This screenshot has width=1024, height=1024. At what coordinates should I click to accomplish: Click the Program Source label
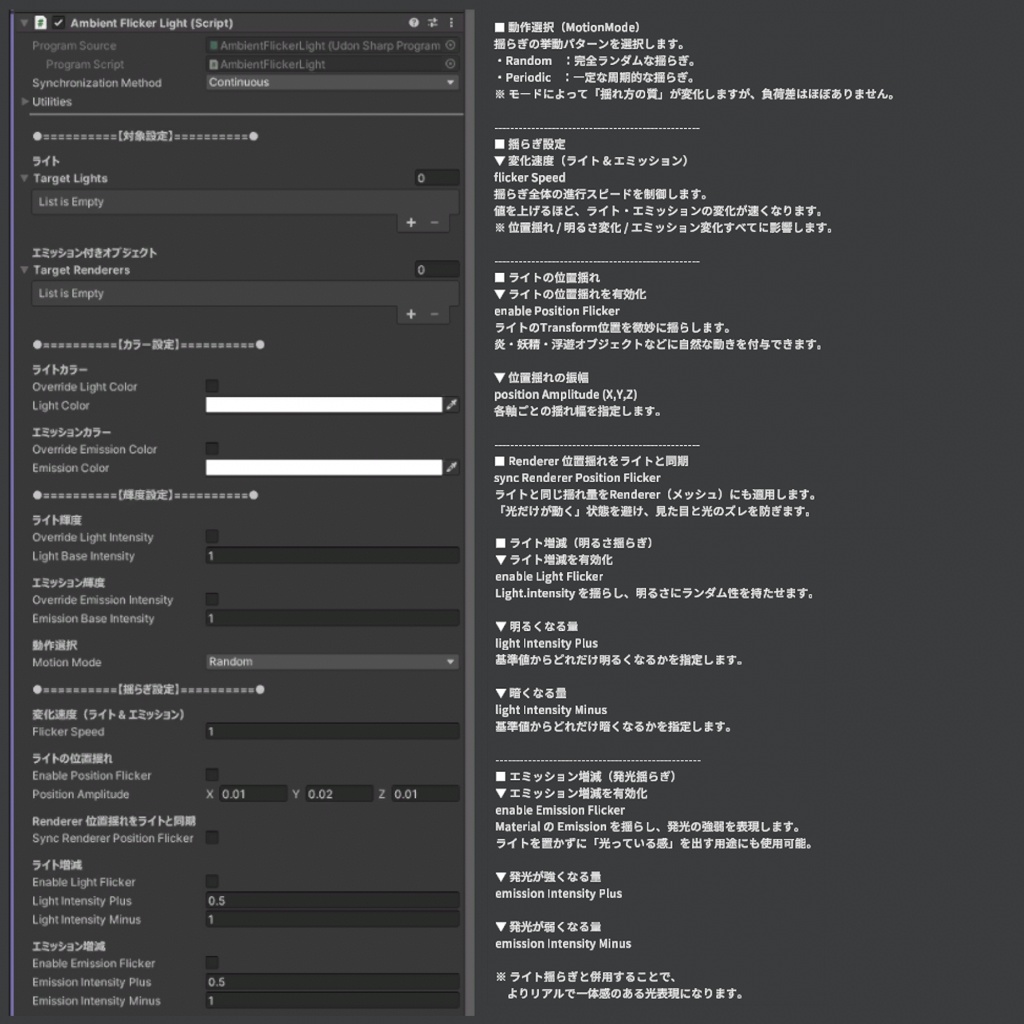74,46
